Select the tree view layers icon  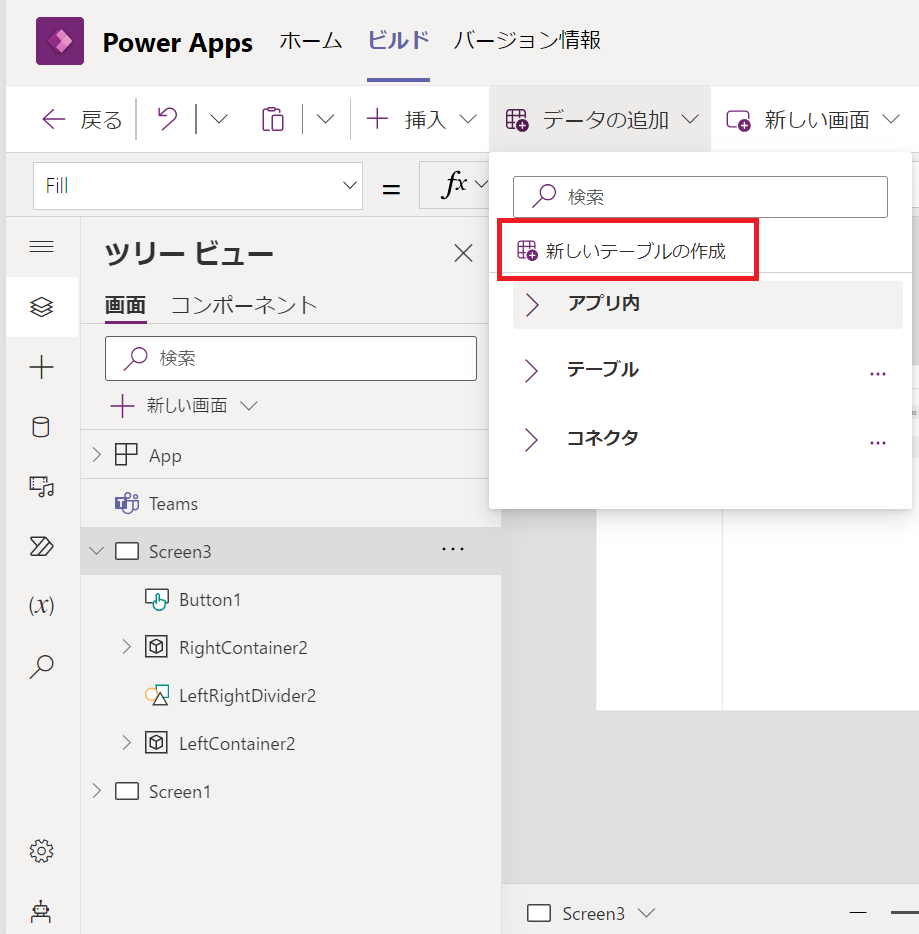click(x=42, y=307)
